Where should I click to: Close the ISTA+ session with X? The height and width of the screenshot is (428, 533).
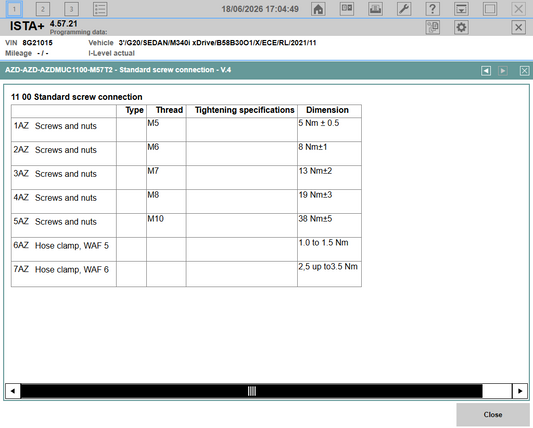point(518,27)
